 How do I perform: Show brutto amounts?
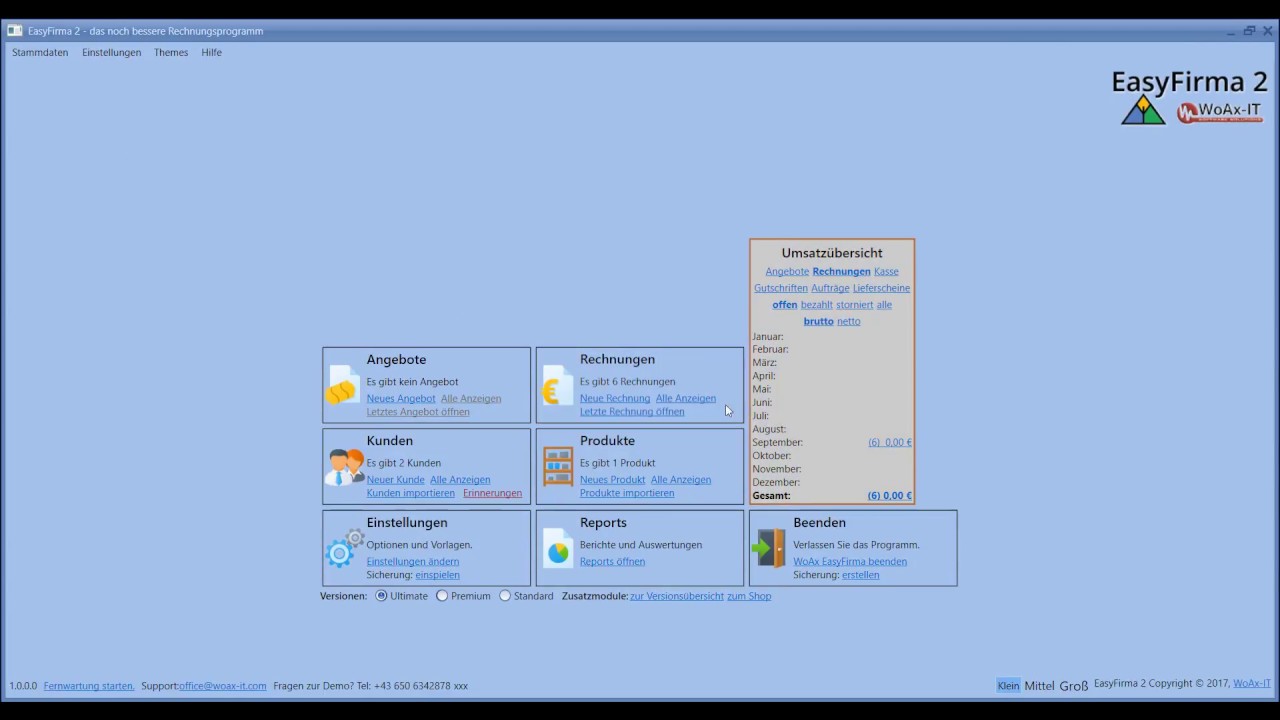[819, 321]
